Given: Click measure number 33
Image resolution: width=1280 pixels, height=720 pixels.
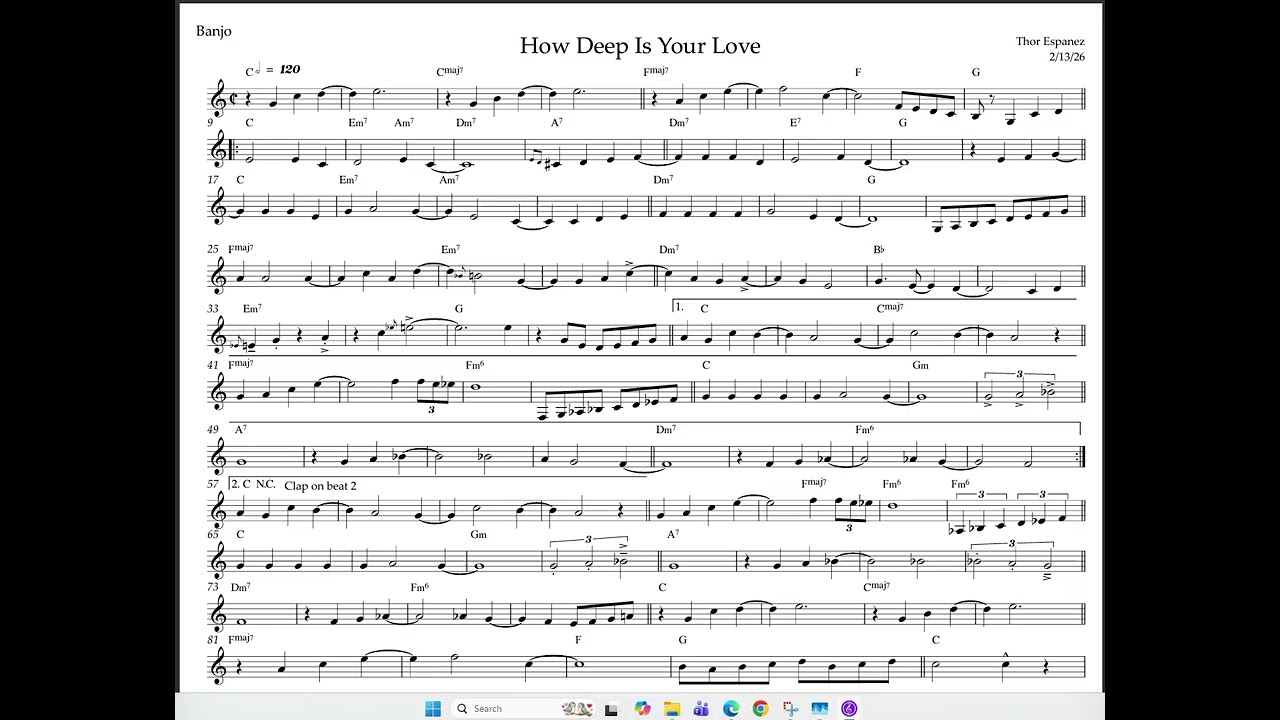Looking at the screenshot, I should [213, 309].
